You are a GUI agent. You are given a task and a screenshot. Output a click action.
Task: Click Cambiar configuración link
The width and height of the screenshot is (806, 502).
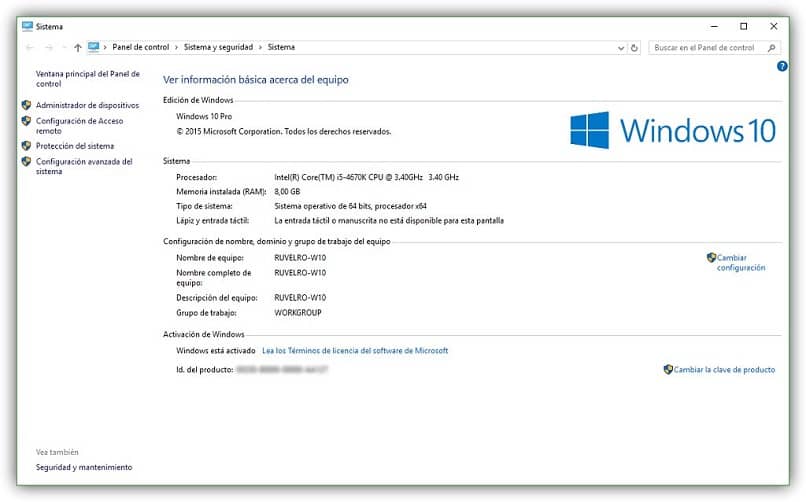(741, 263)
